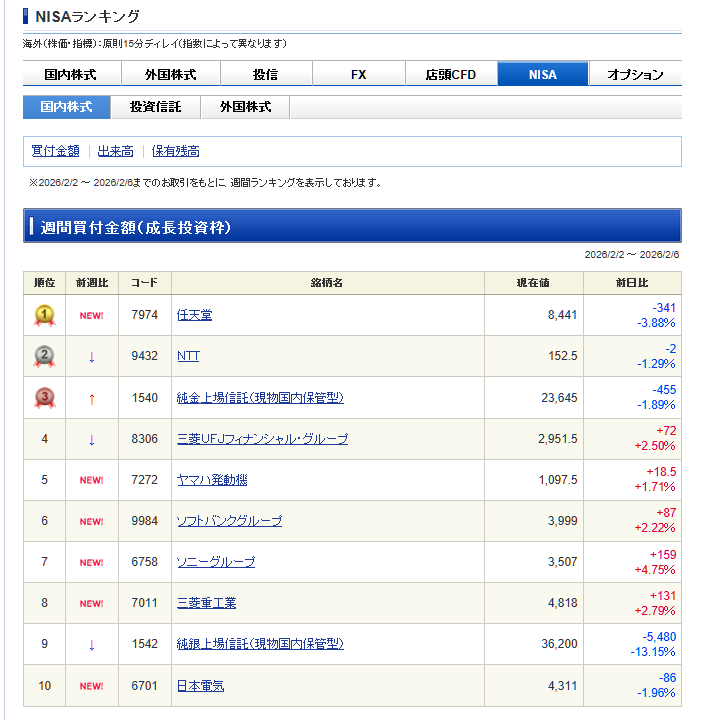Screen dimensions: 714x720
Task: Open the 投信 tab
Action: 266,74
